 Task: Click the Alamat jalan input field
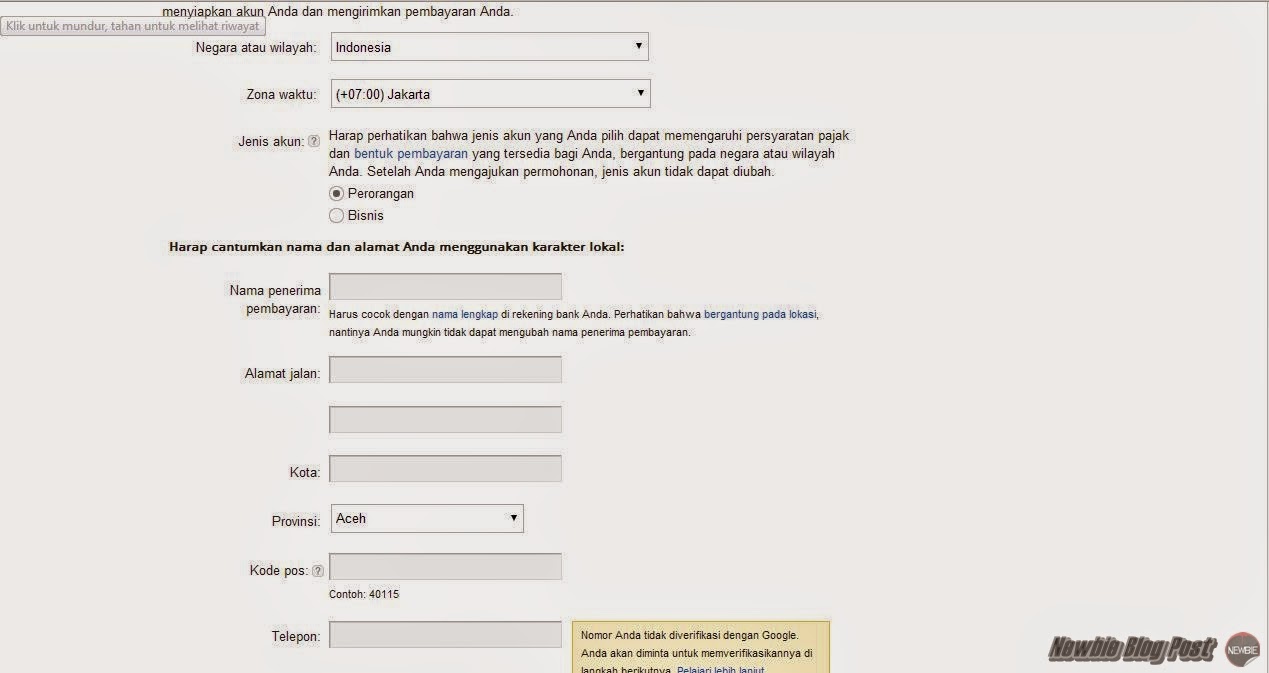click(444, 369)
